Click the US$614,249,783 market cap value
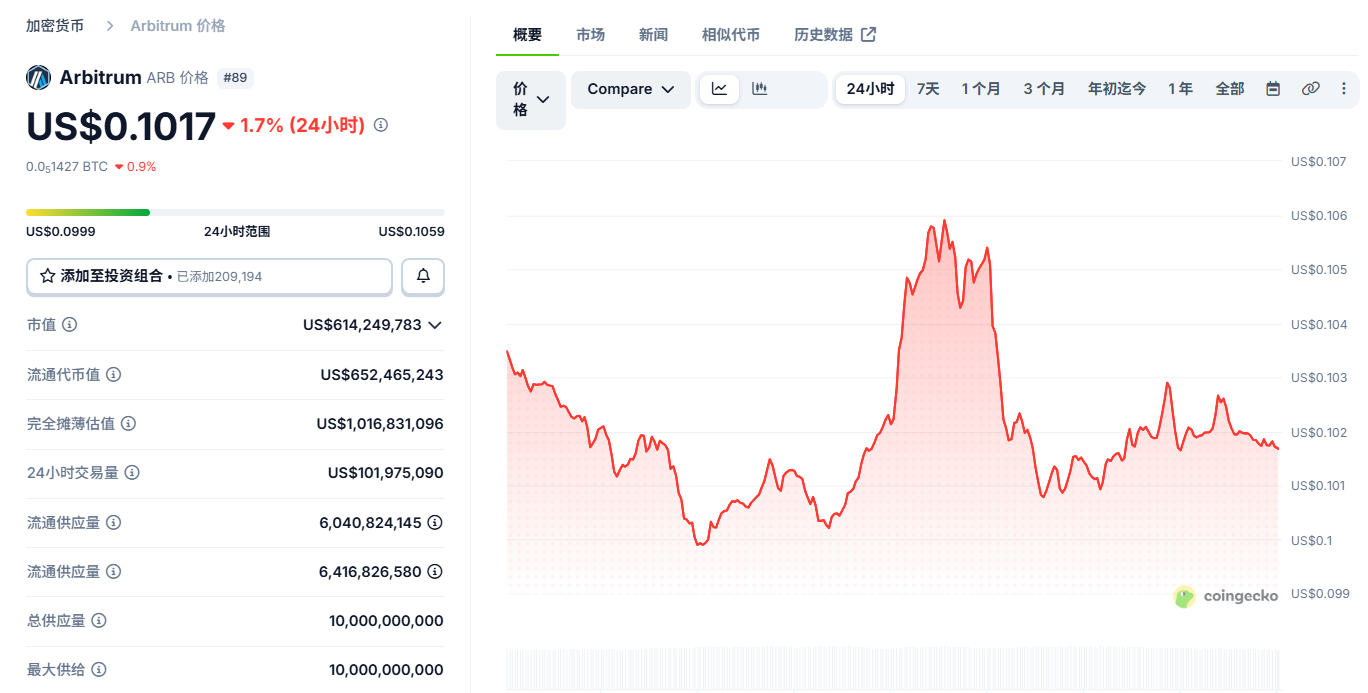This screenshot has height=693, width=1368. [362, 325]
